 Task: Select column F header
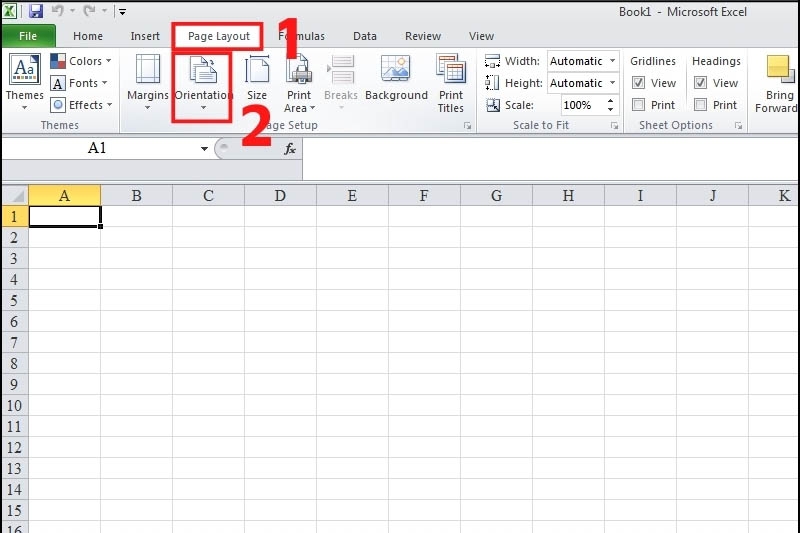424,196
